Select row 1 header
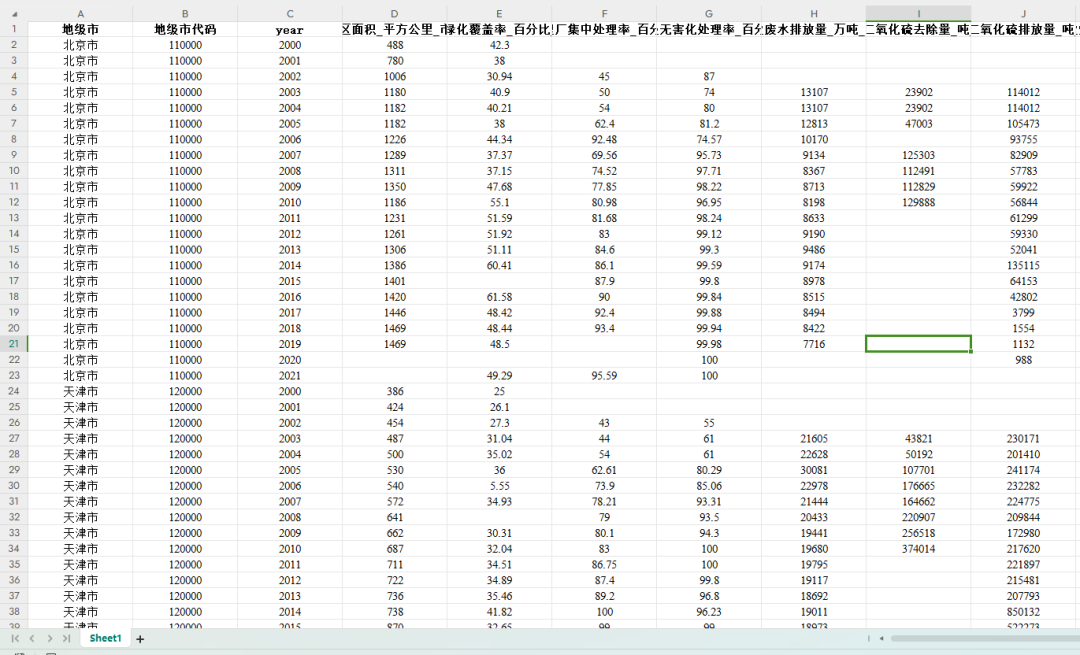 14,29
